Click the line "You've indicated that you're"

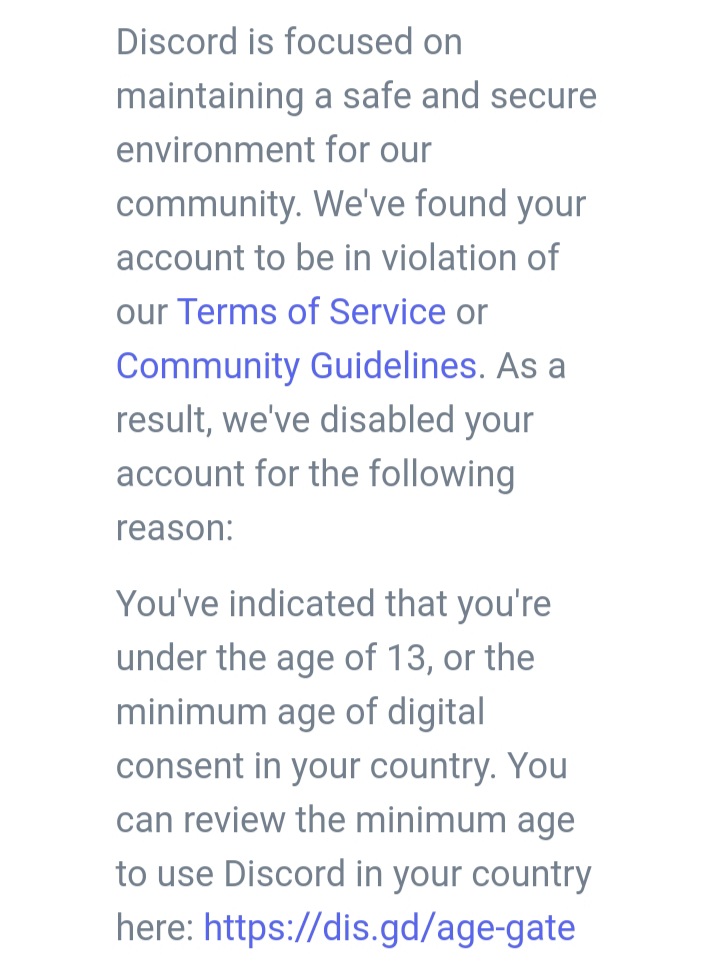[x=333, y=603]
